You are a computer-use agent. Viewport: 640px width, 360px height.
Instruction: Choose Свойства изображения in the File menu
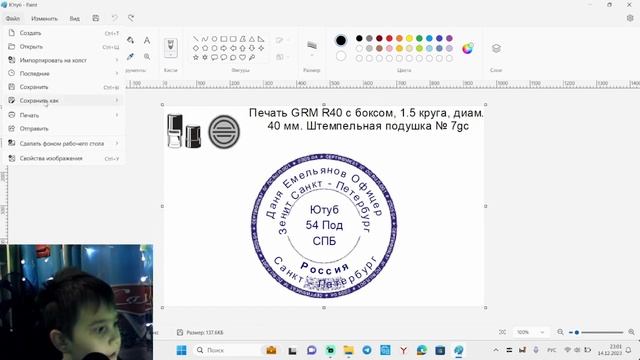pos(63,158)
